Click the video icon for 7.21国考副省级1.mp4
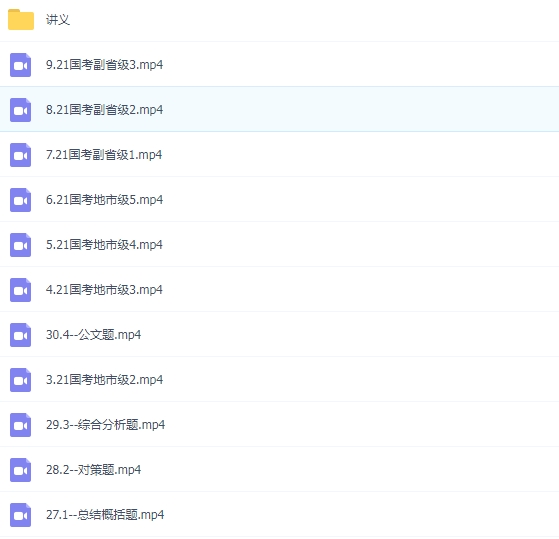Screen dimensions: 559x539 pos(20,155)
